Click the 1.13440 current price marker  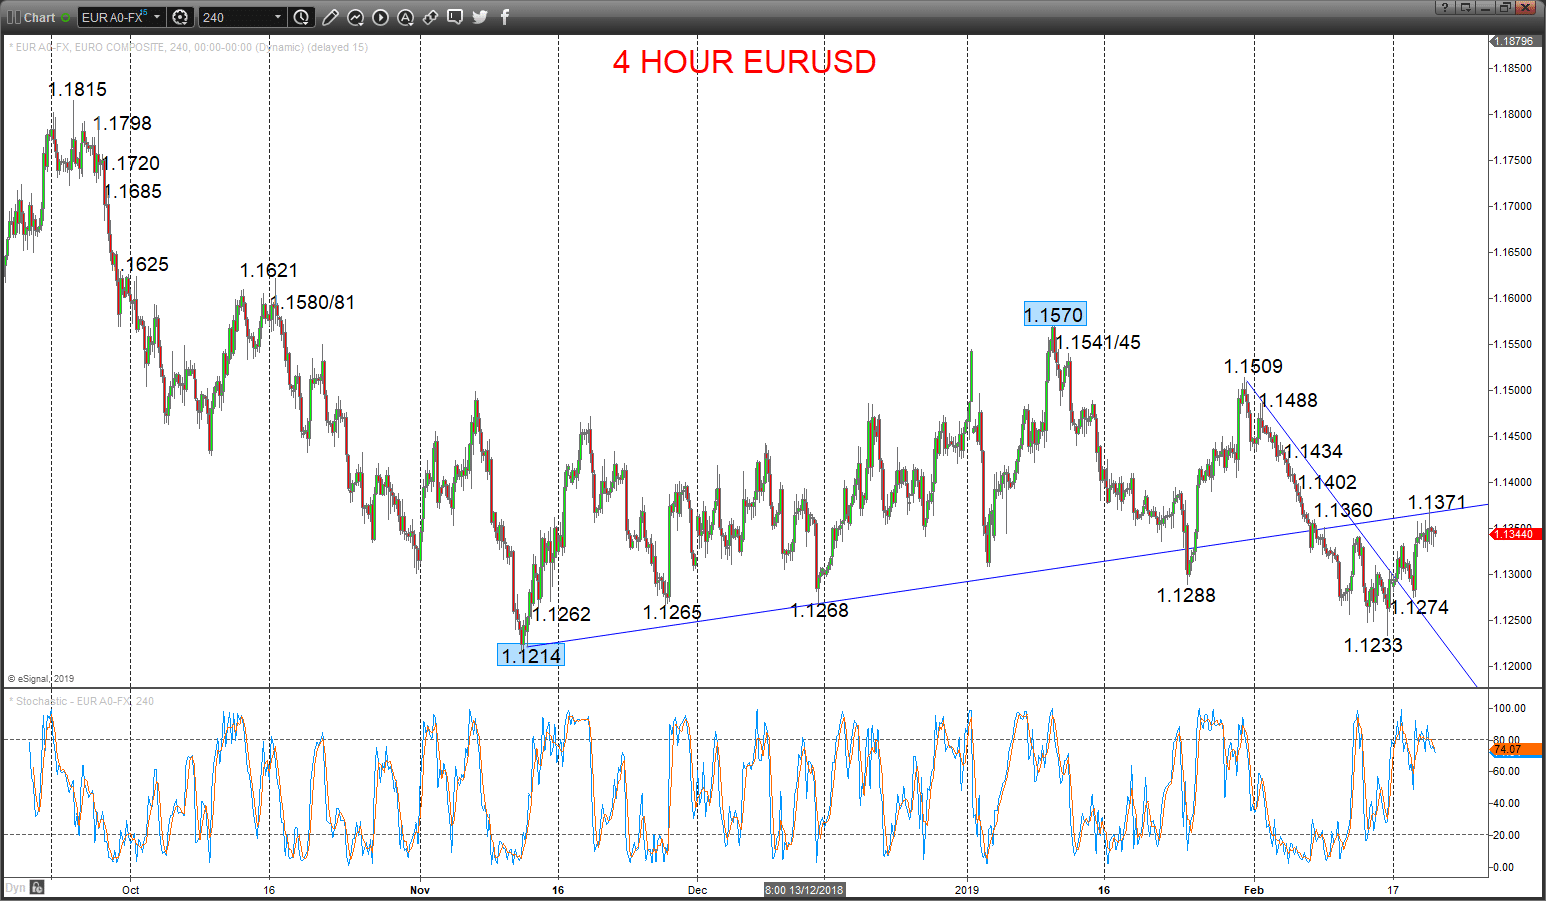point(1514,534)
